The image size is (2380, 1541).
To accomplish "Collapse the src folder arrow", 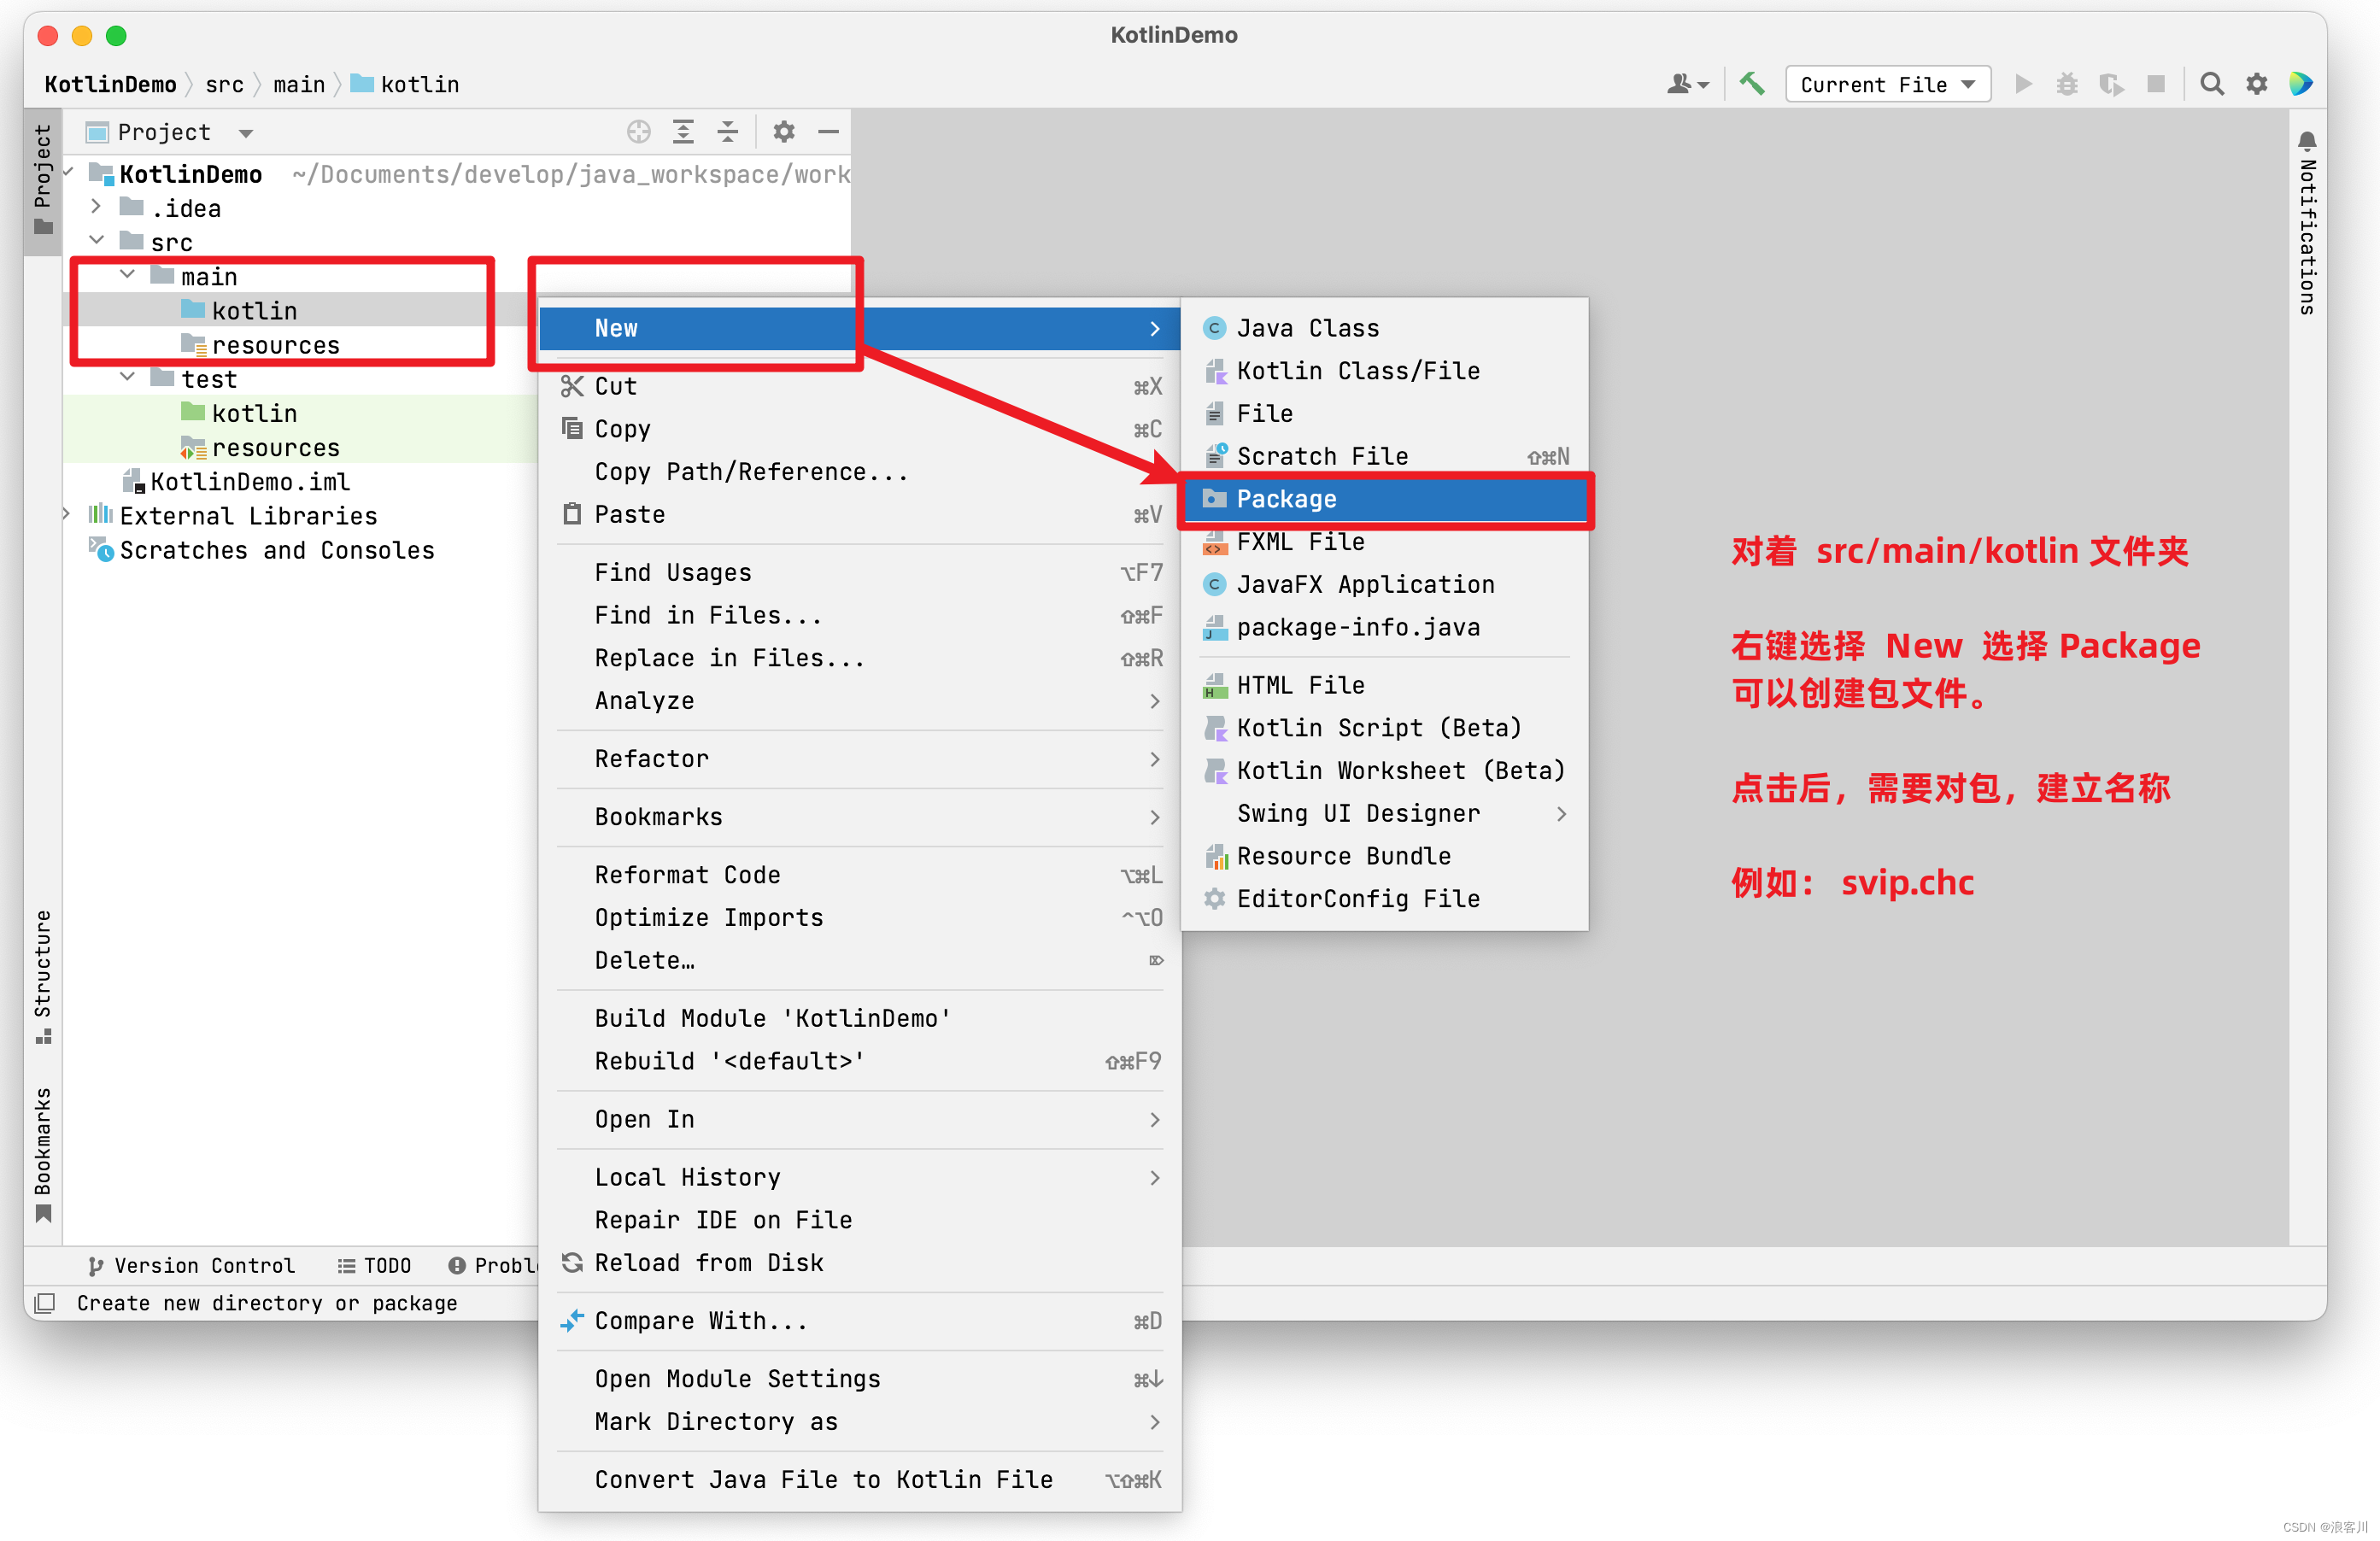I will (x=96, y=241).
